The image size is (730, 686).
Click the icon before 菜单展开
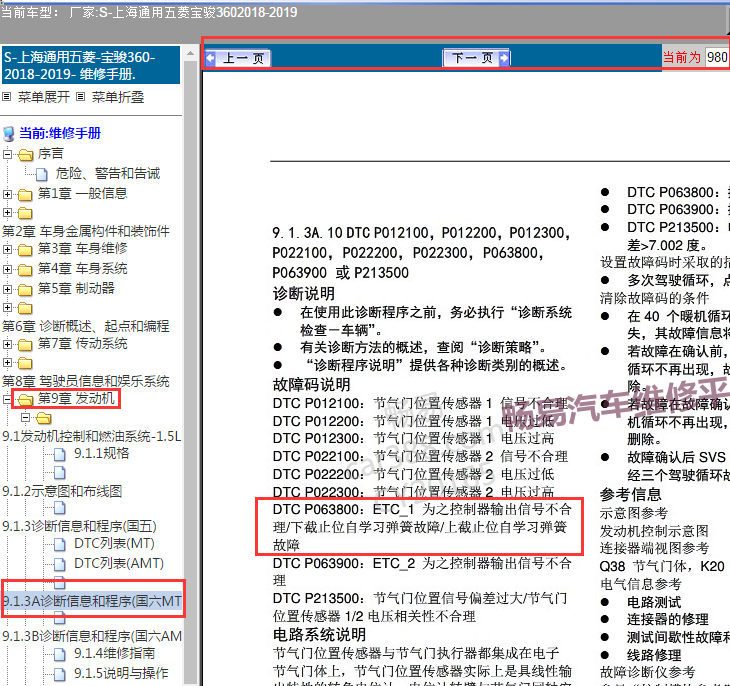click(7, 97)
